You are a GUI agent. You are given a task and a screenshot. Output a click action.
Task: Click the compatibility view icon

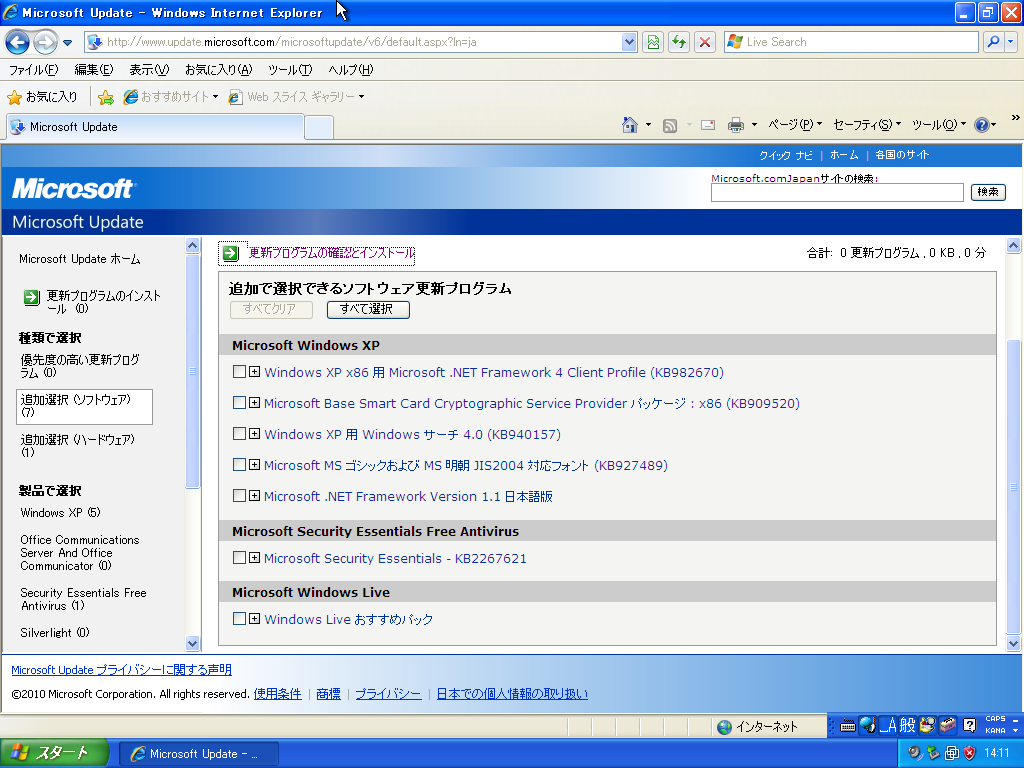click(x=653, y=42)
